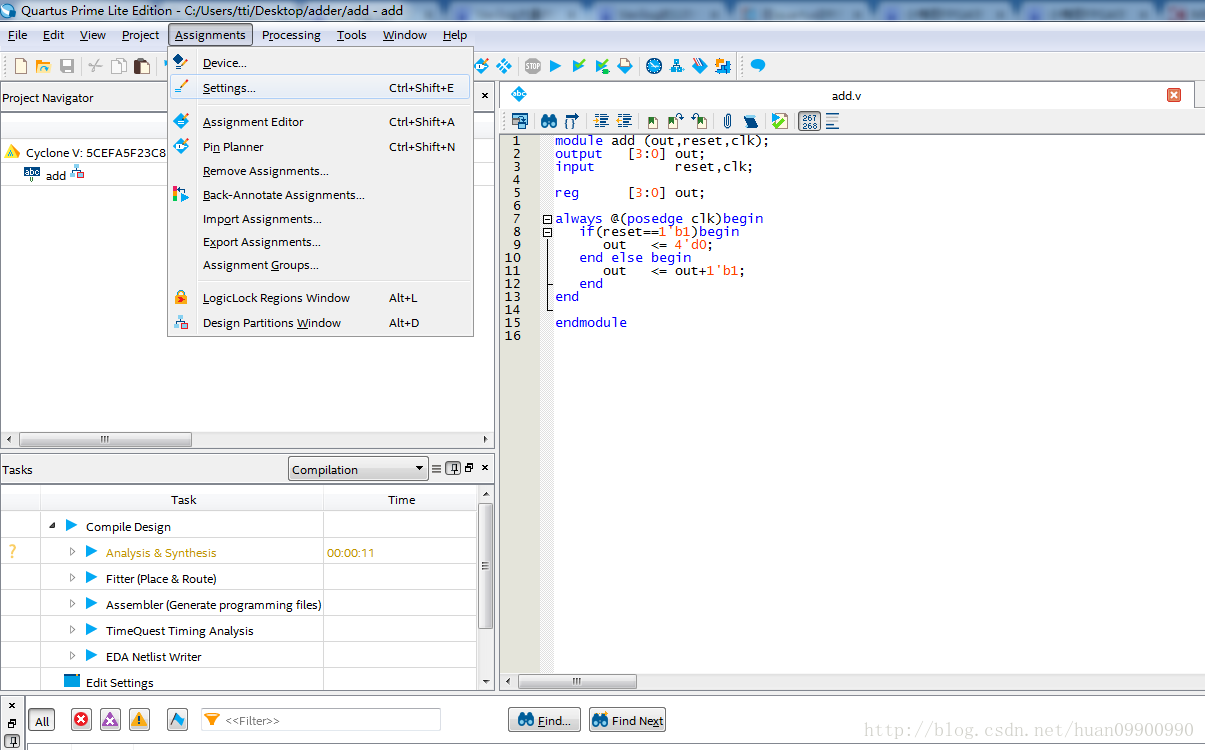Click the Cut scissors icon
The width and height of the screenshot is (1205, 750).
tap(95, 66)
